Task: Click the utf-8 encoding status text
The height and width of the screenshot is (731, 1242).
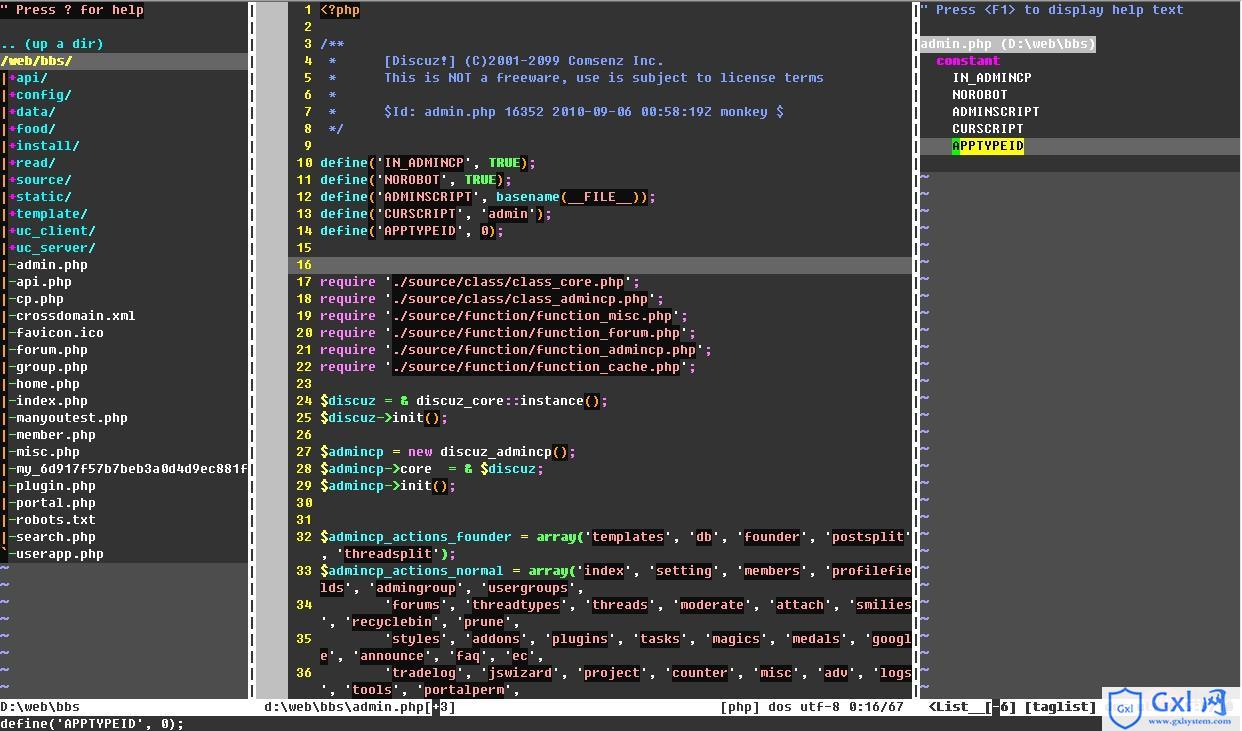Action: [x=820, y=707]
